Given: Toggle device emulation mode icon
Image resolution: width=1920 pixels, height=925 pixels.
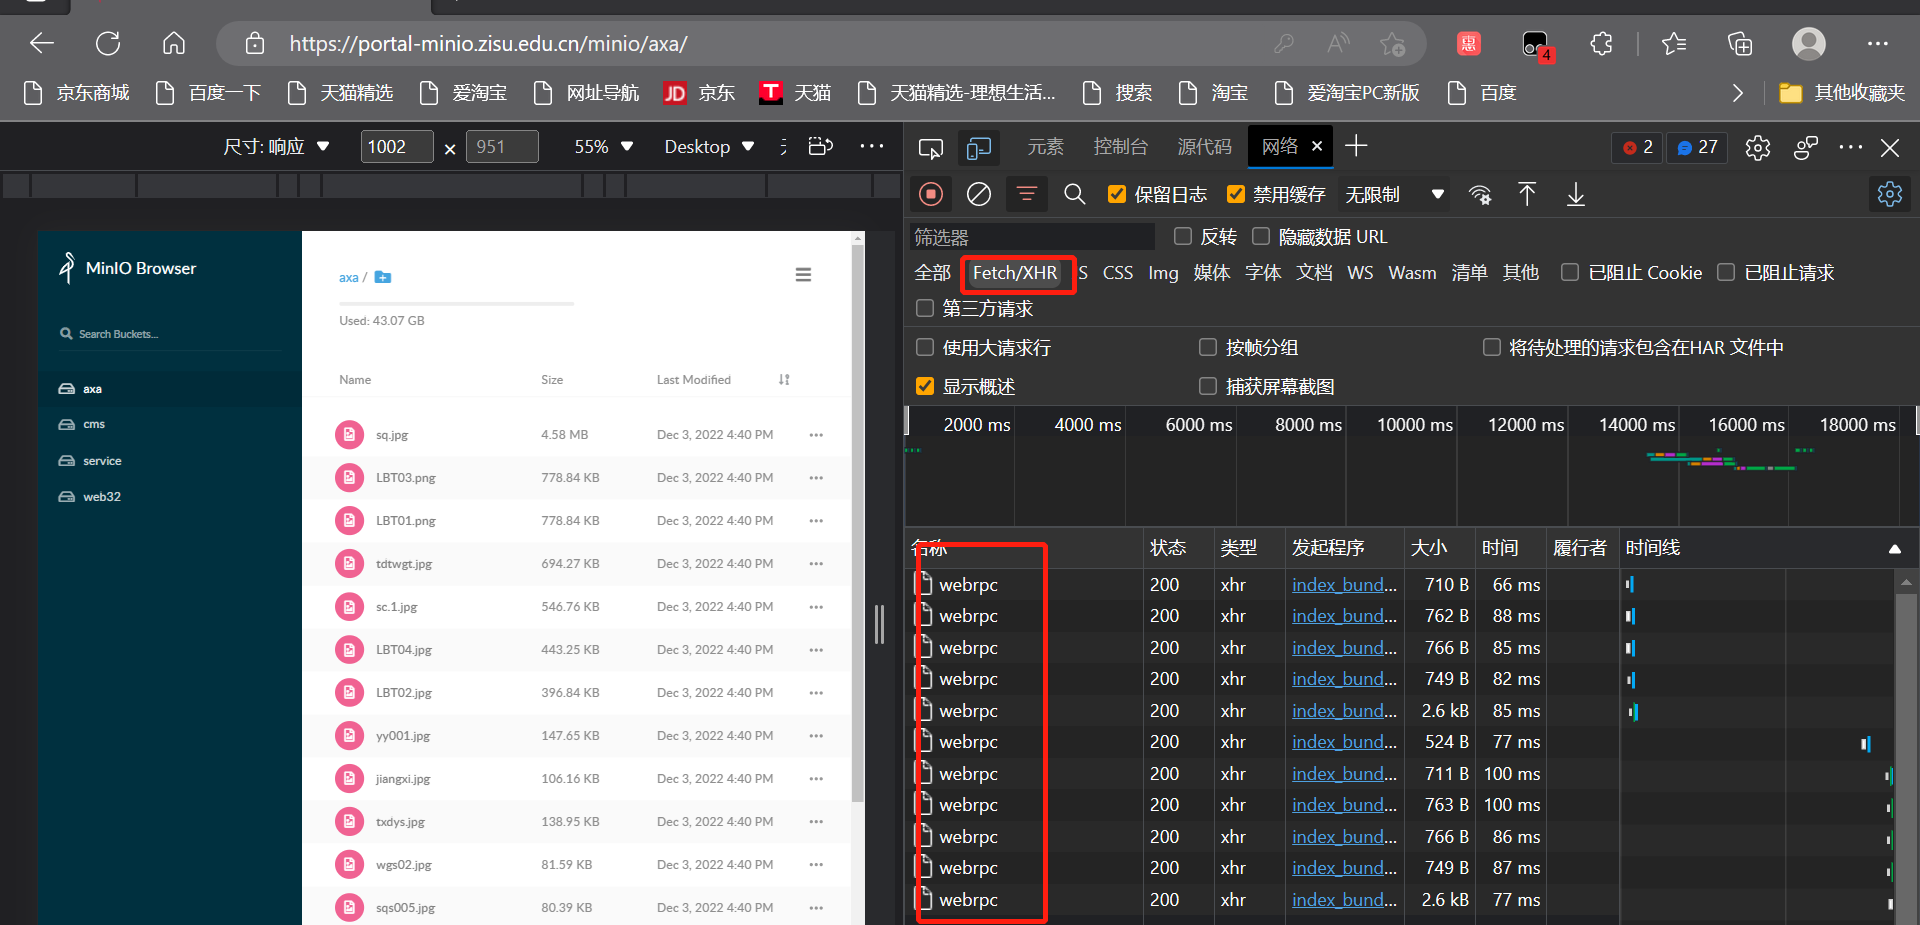Looking at the screenshot, I should pyautogui.click(x=979, y=148).
